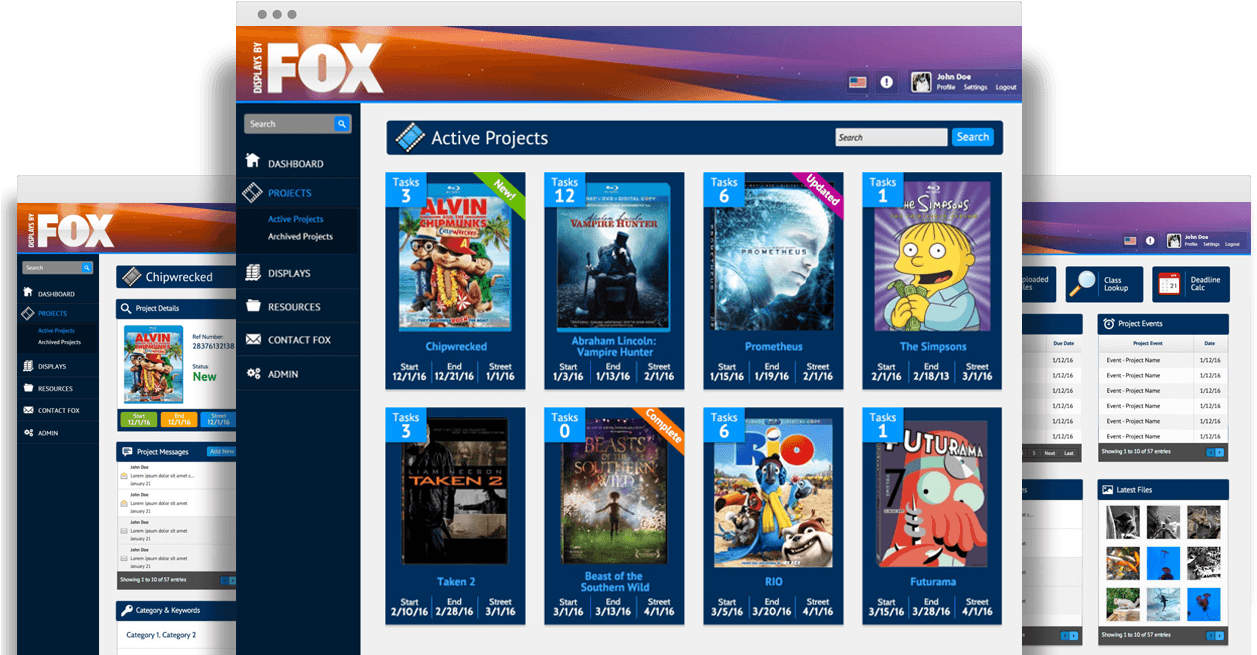Open The Simpsons poster

pos(933,255)
